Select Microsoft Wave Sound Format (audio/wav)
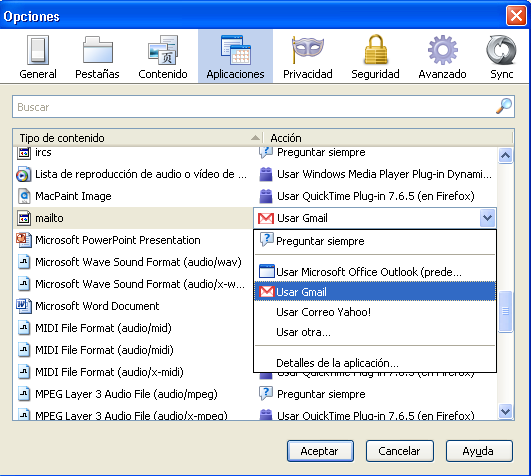The image size is (531, 476). point(133,262)
